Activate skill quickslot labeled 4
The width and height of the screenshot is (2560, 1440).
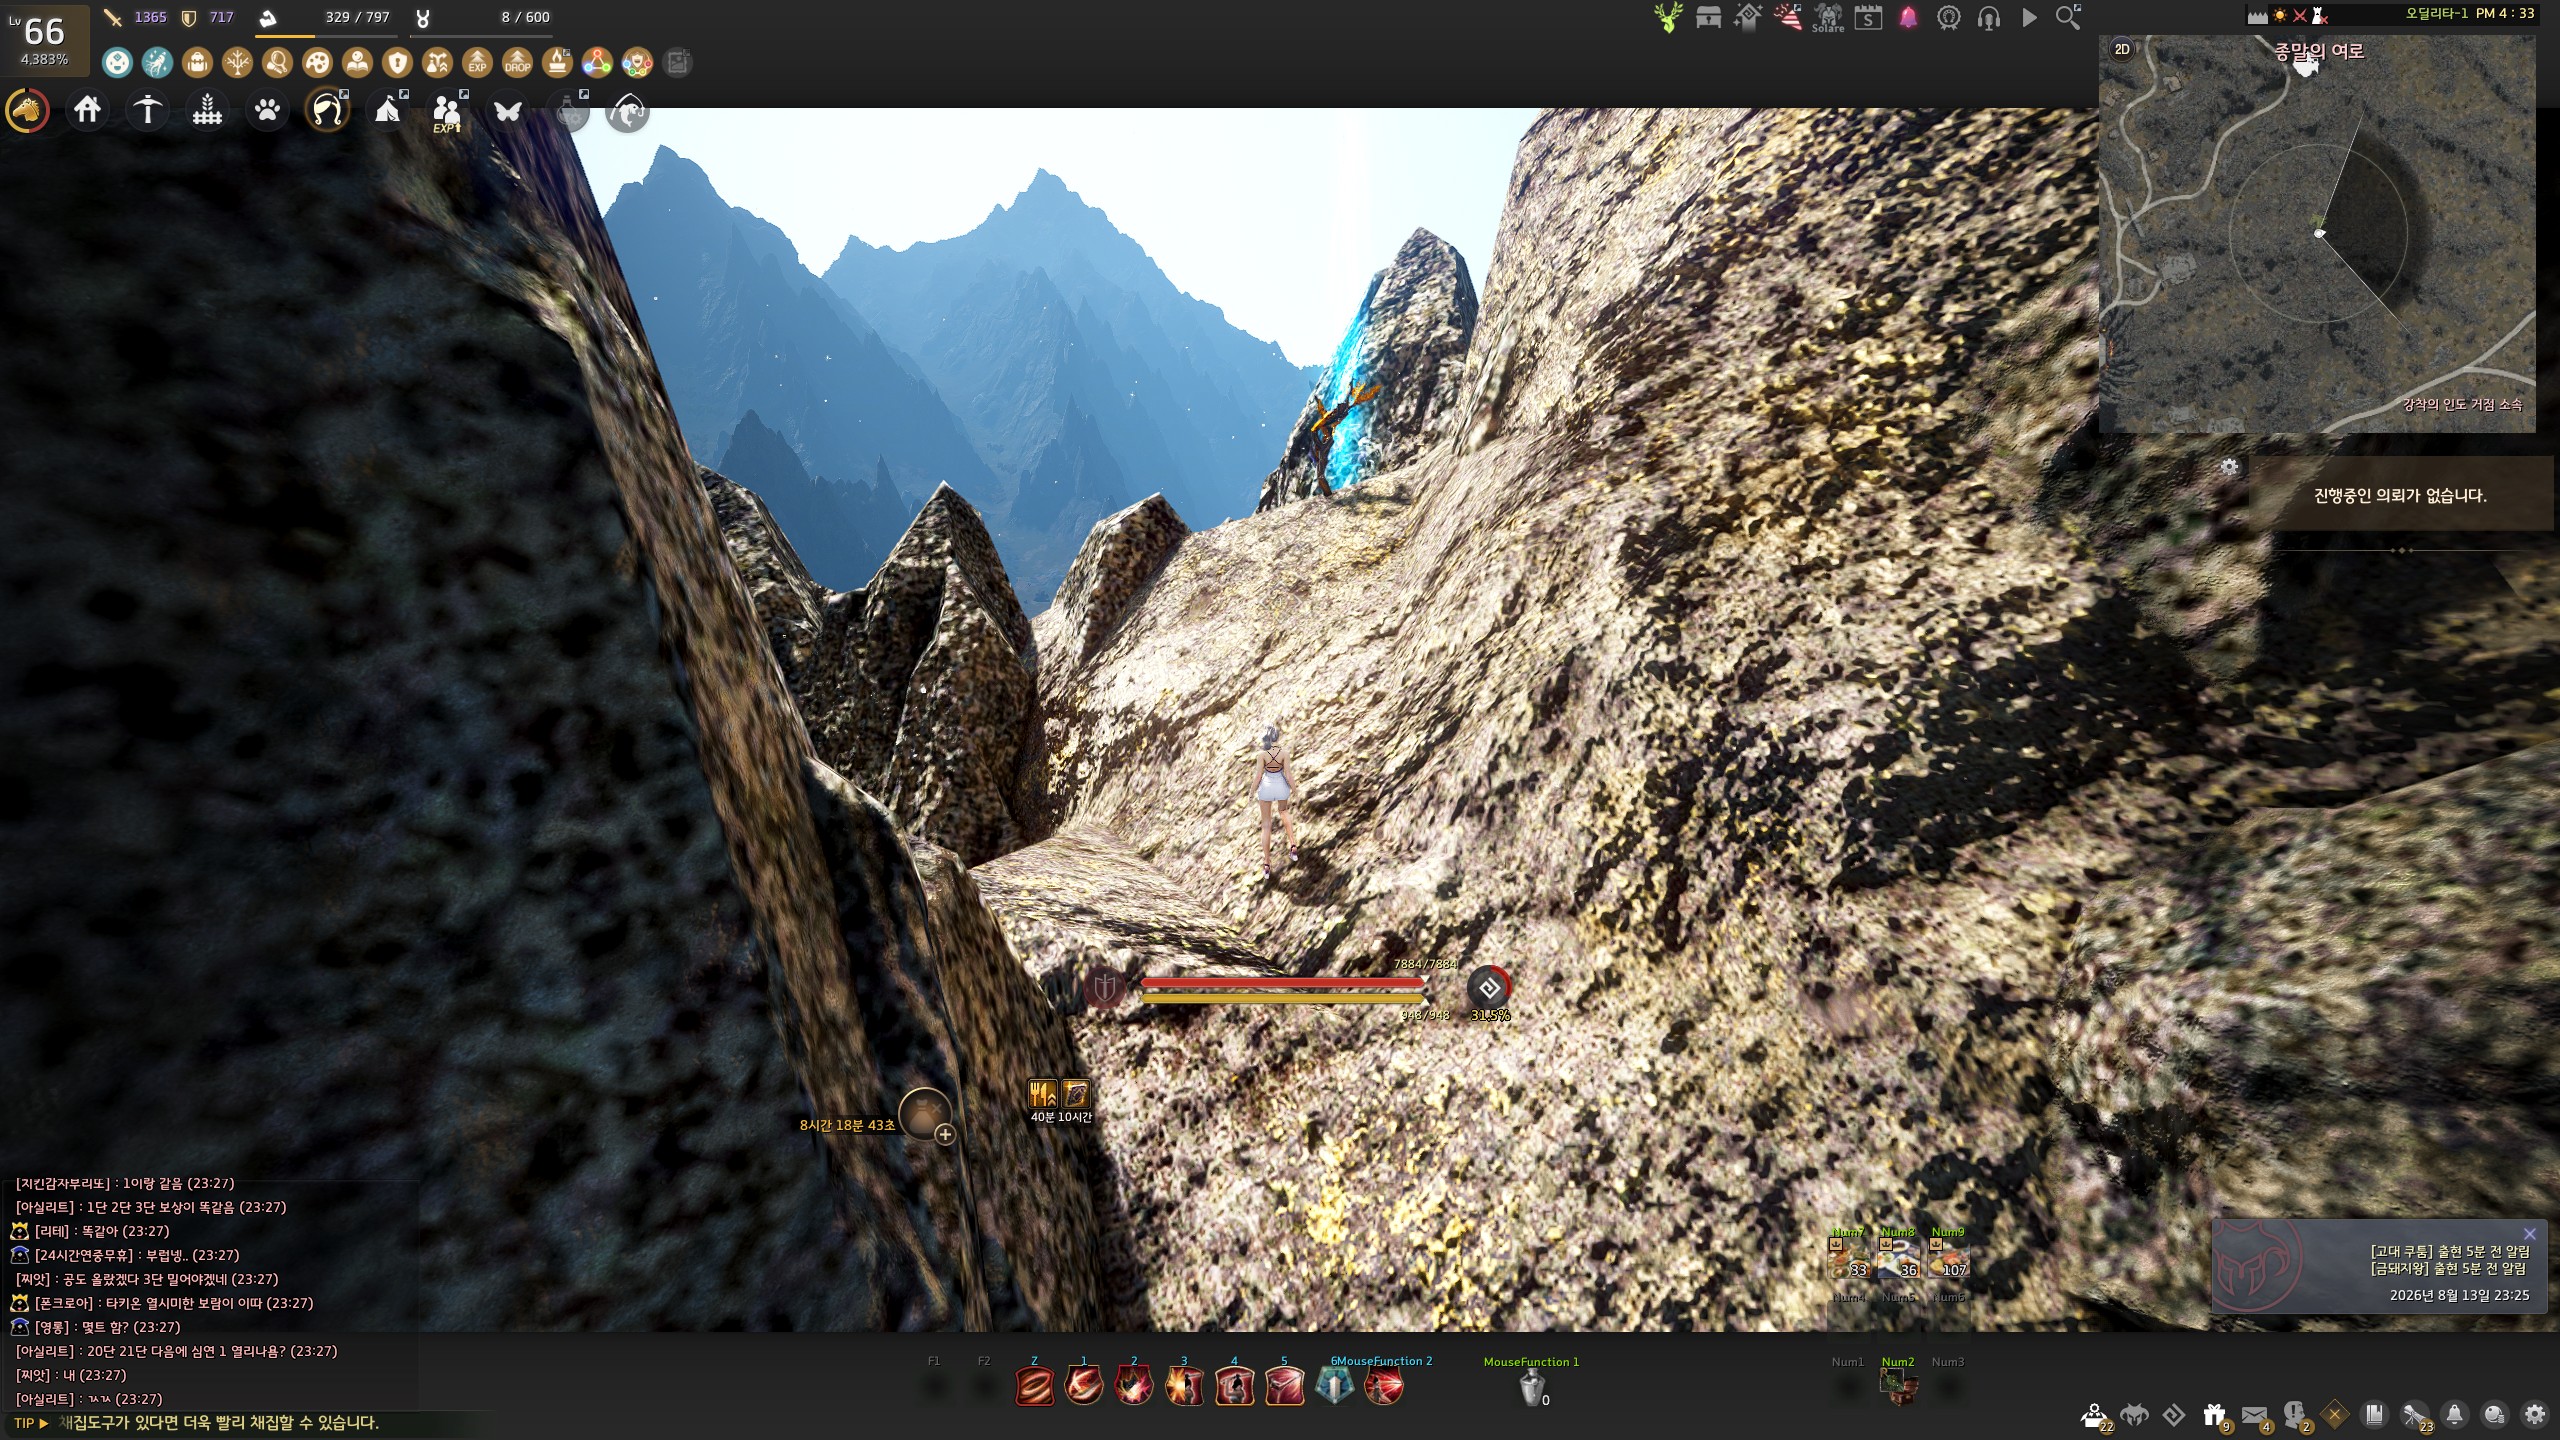click(1234, 1386)
